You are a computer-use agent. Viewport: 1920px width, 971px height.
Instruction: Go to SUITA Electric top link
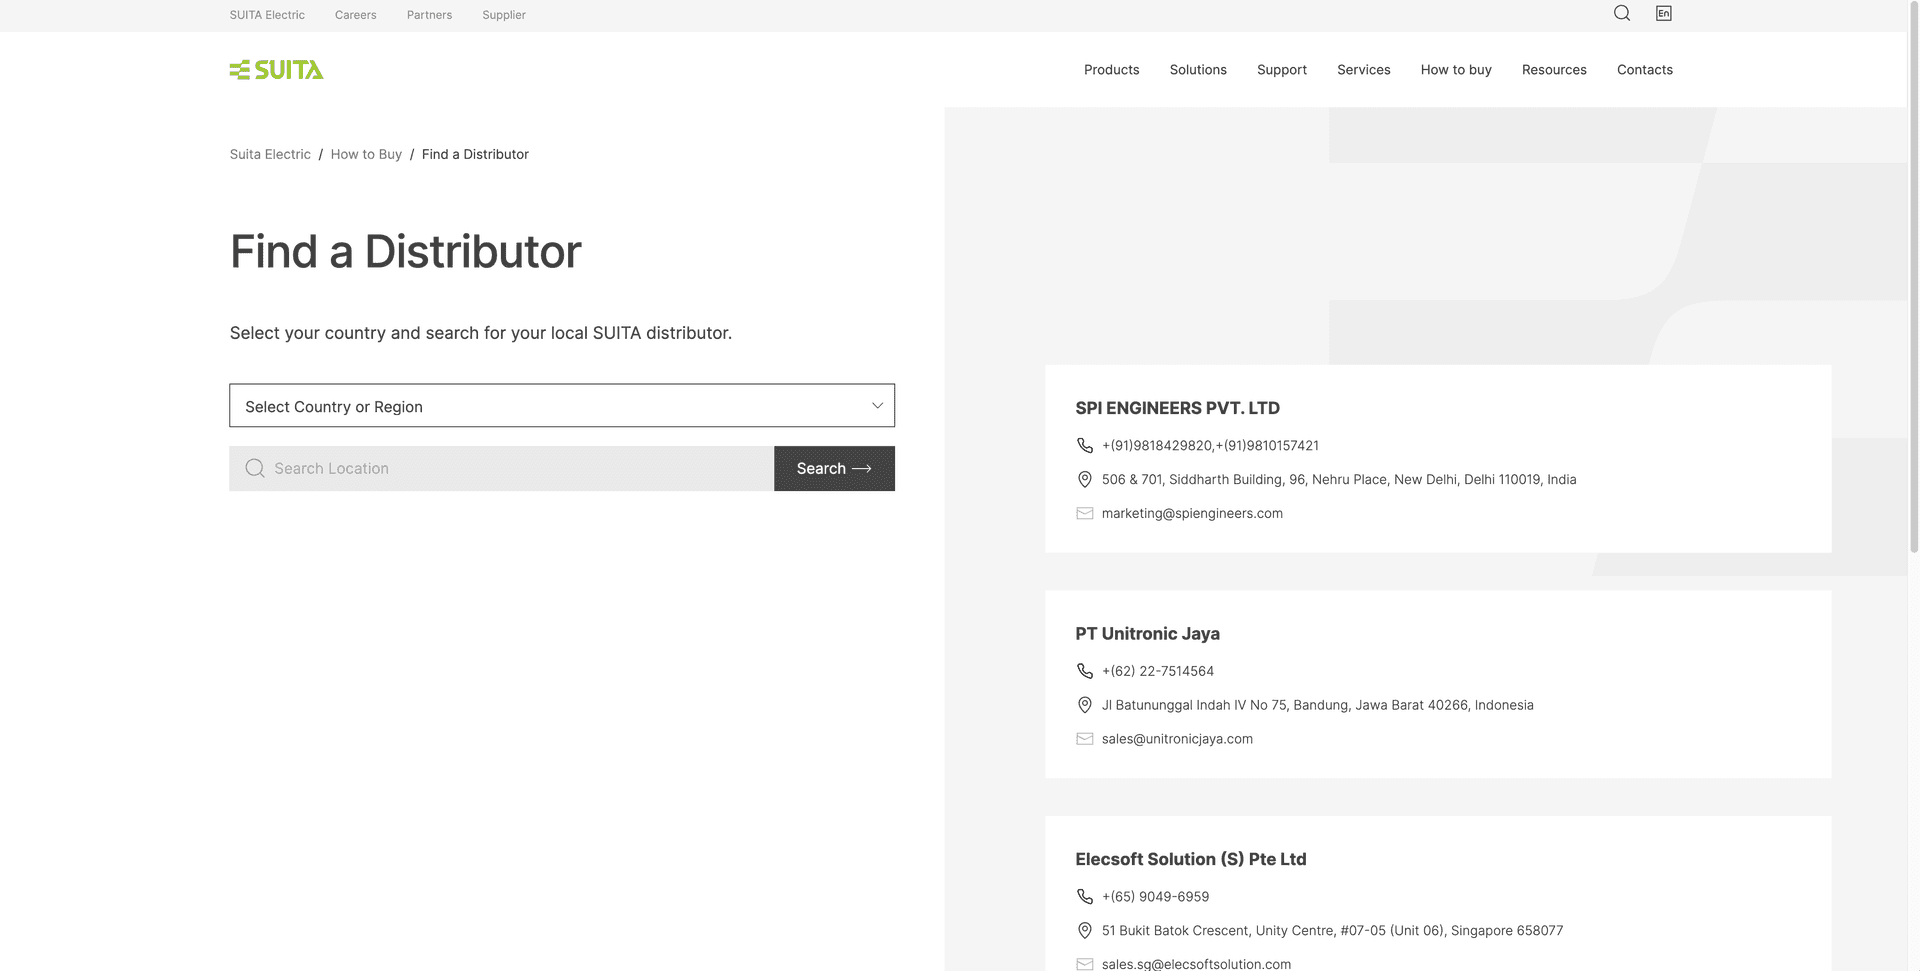267,15
